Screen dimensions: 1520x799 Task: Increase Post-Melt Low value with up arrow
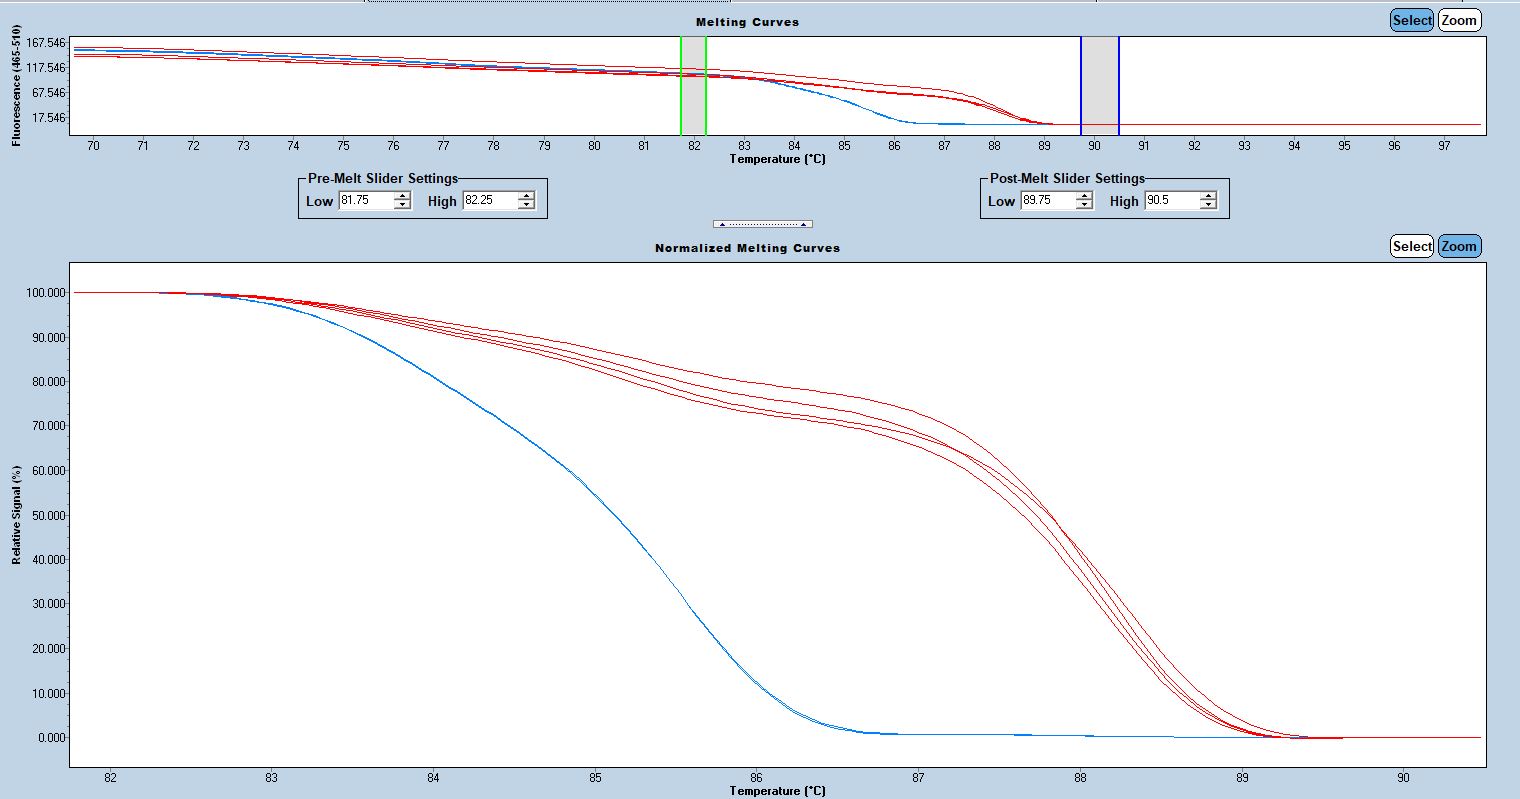pyautogui.click(x=1084, y=196)
